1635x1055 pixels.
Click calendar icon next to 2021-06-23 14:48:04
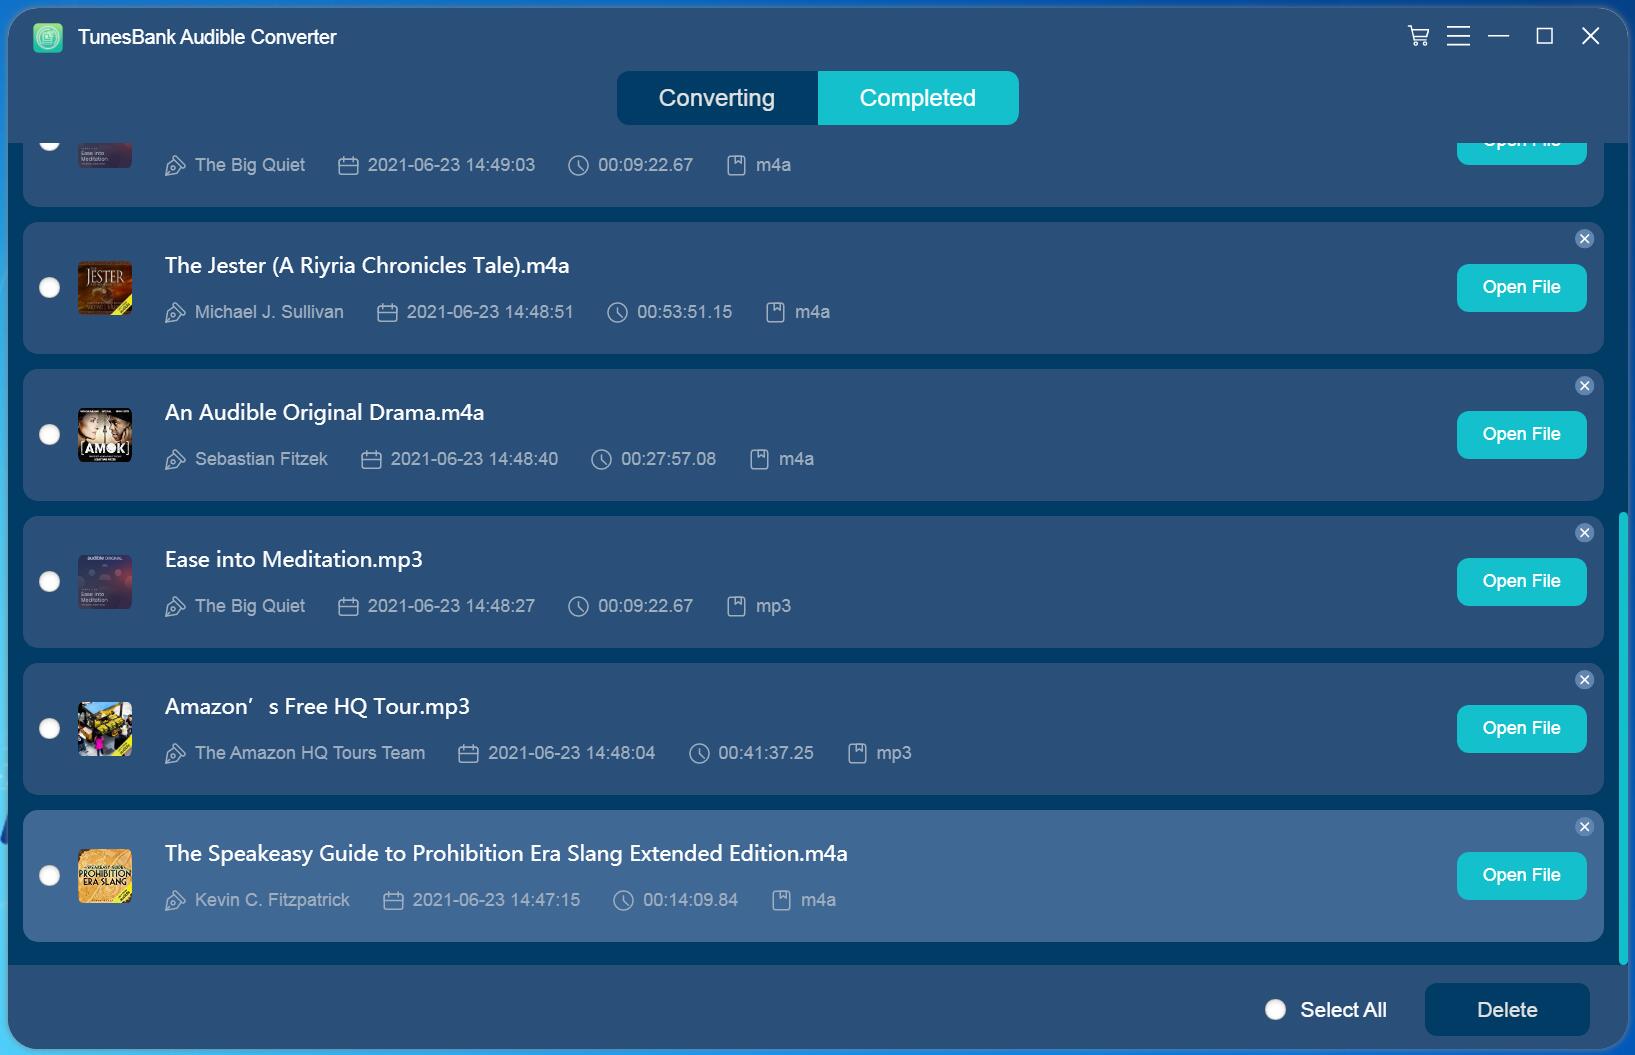468,754
